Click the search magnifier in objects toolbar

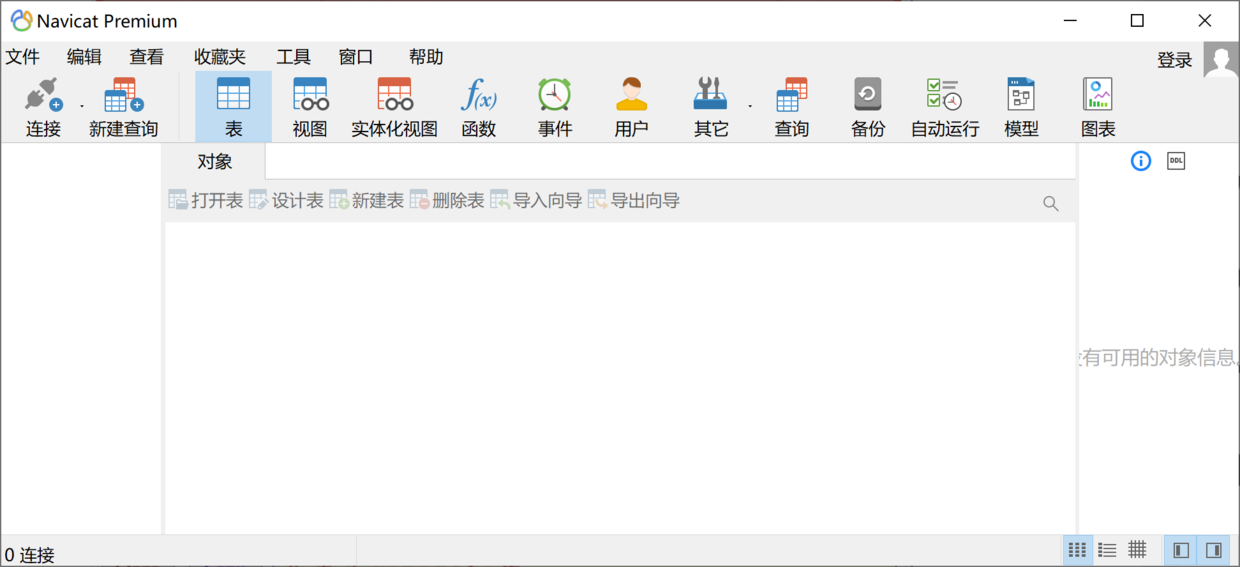pyautogui.click(x=1050, y=203)
